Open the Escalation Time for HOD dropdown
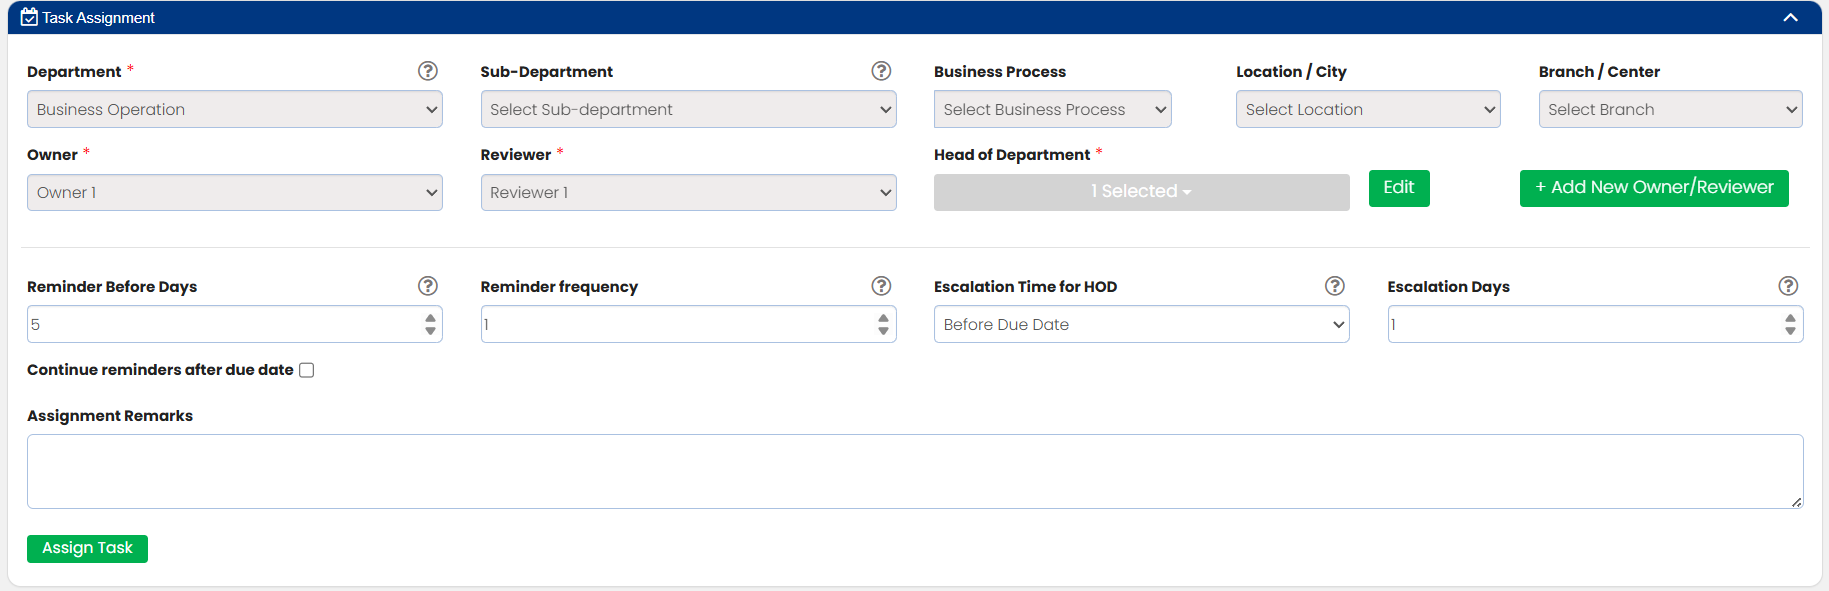1829x591 pixels. pos(1141,324)
